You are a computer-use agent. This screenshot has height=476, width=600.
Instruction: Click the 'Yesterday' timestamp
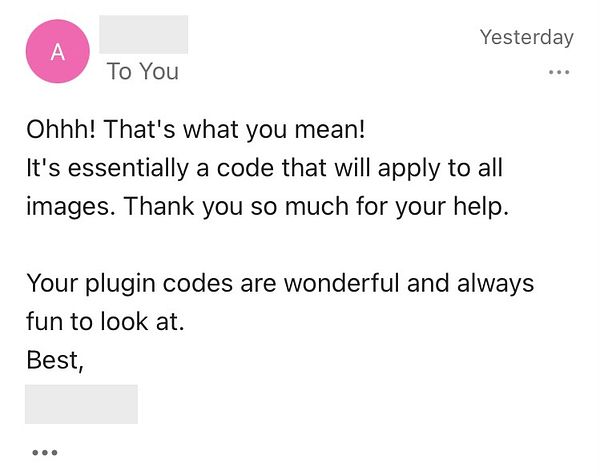click(x=527, y=37)
